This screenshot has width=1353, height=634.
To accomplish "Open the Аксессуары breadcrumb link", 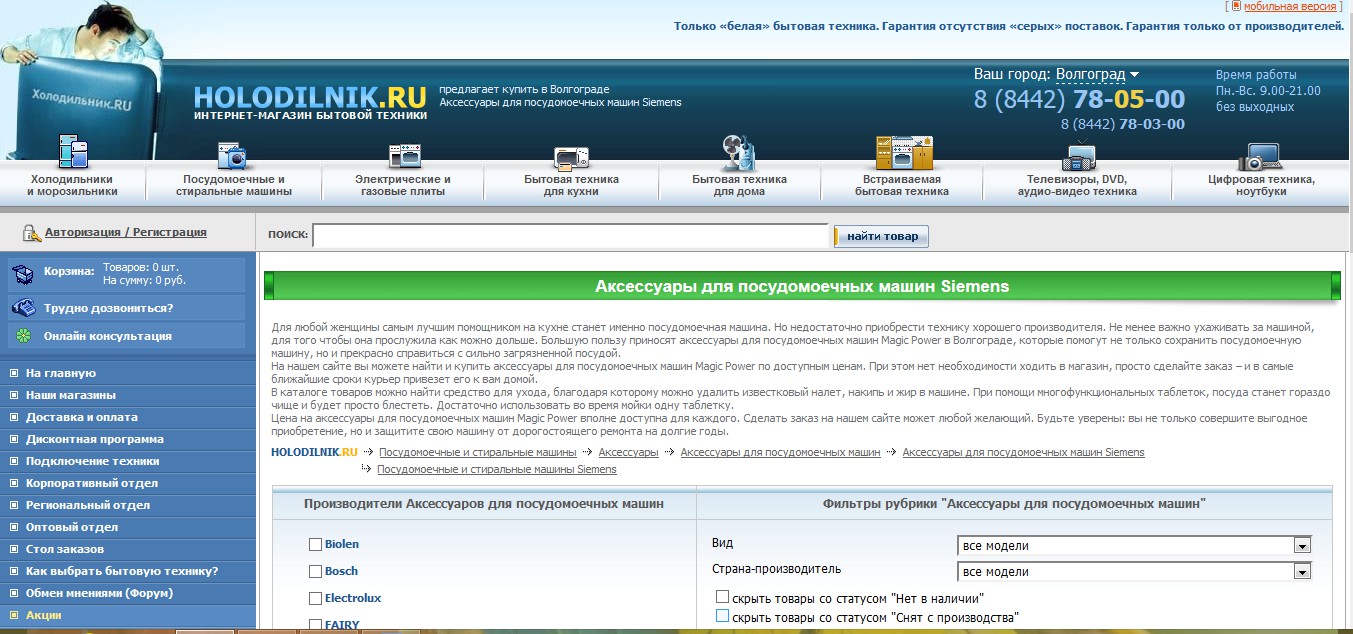I will (x=628, y=452).
